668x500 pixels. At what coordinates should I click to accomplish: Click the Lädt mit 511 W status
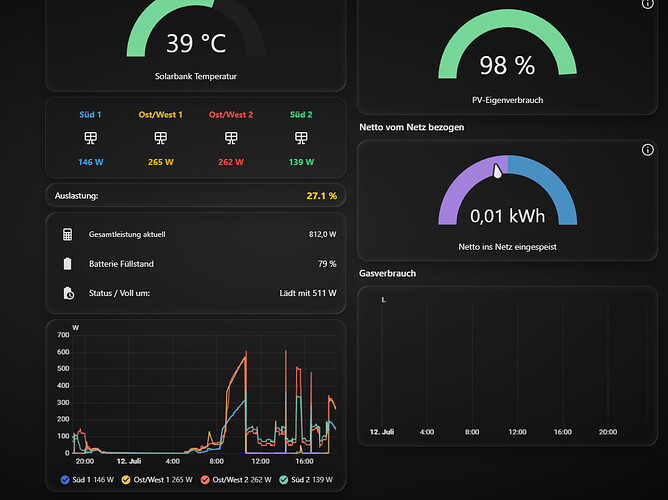pyautogui.click(x=308, y=293)
